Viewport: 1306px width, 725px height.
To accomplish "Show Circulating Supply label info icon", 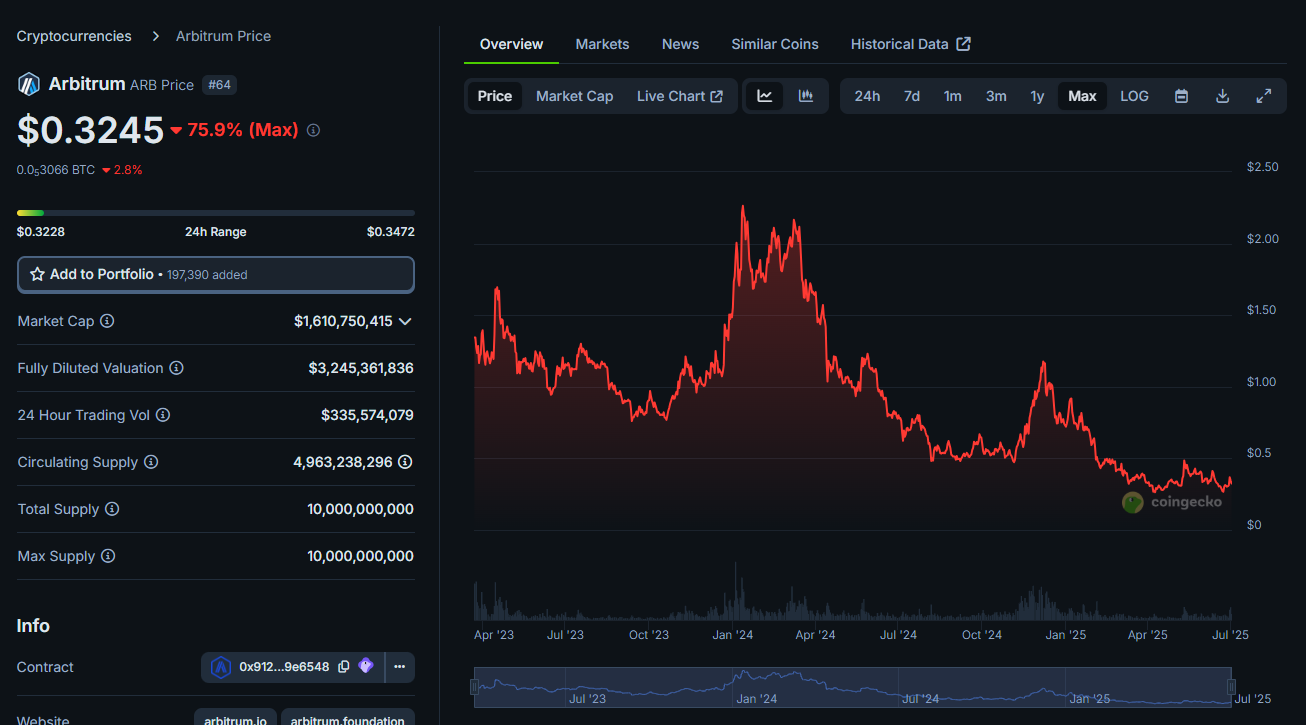I will pos(151,462).
